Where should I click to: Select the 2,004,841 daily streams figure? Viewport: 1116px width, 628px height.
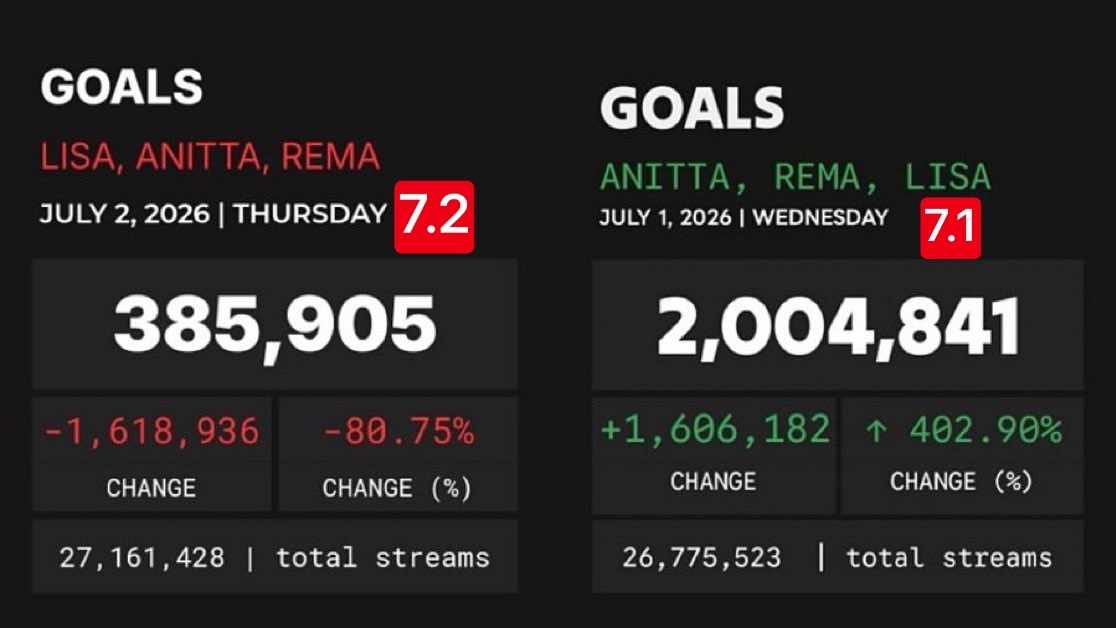point(838,327)
